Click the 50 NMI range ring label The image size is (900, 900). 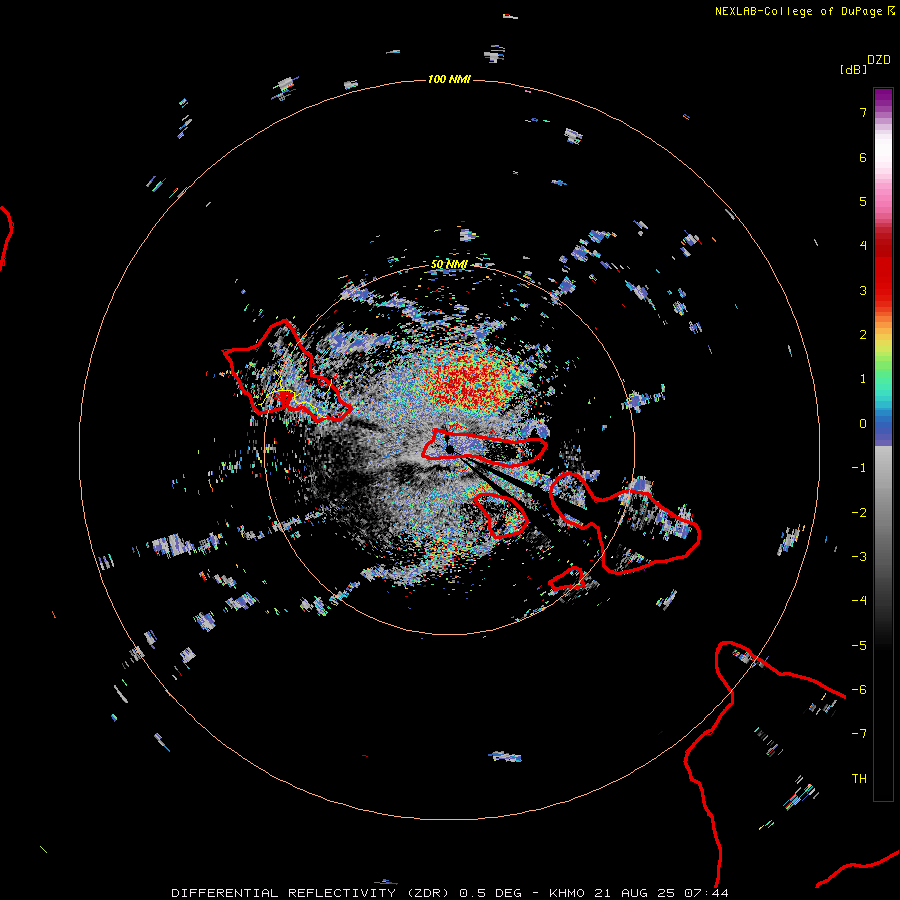click(x=449, y=264)
